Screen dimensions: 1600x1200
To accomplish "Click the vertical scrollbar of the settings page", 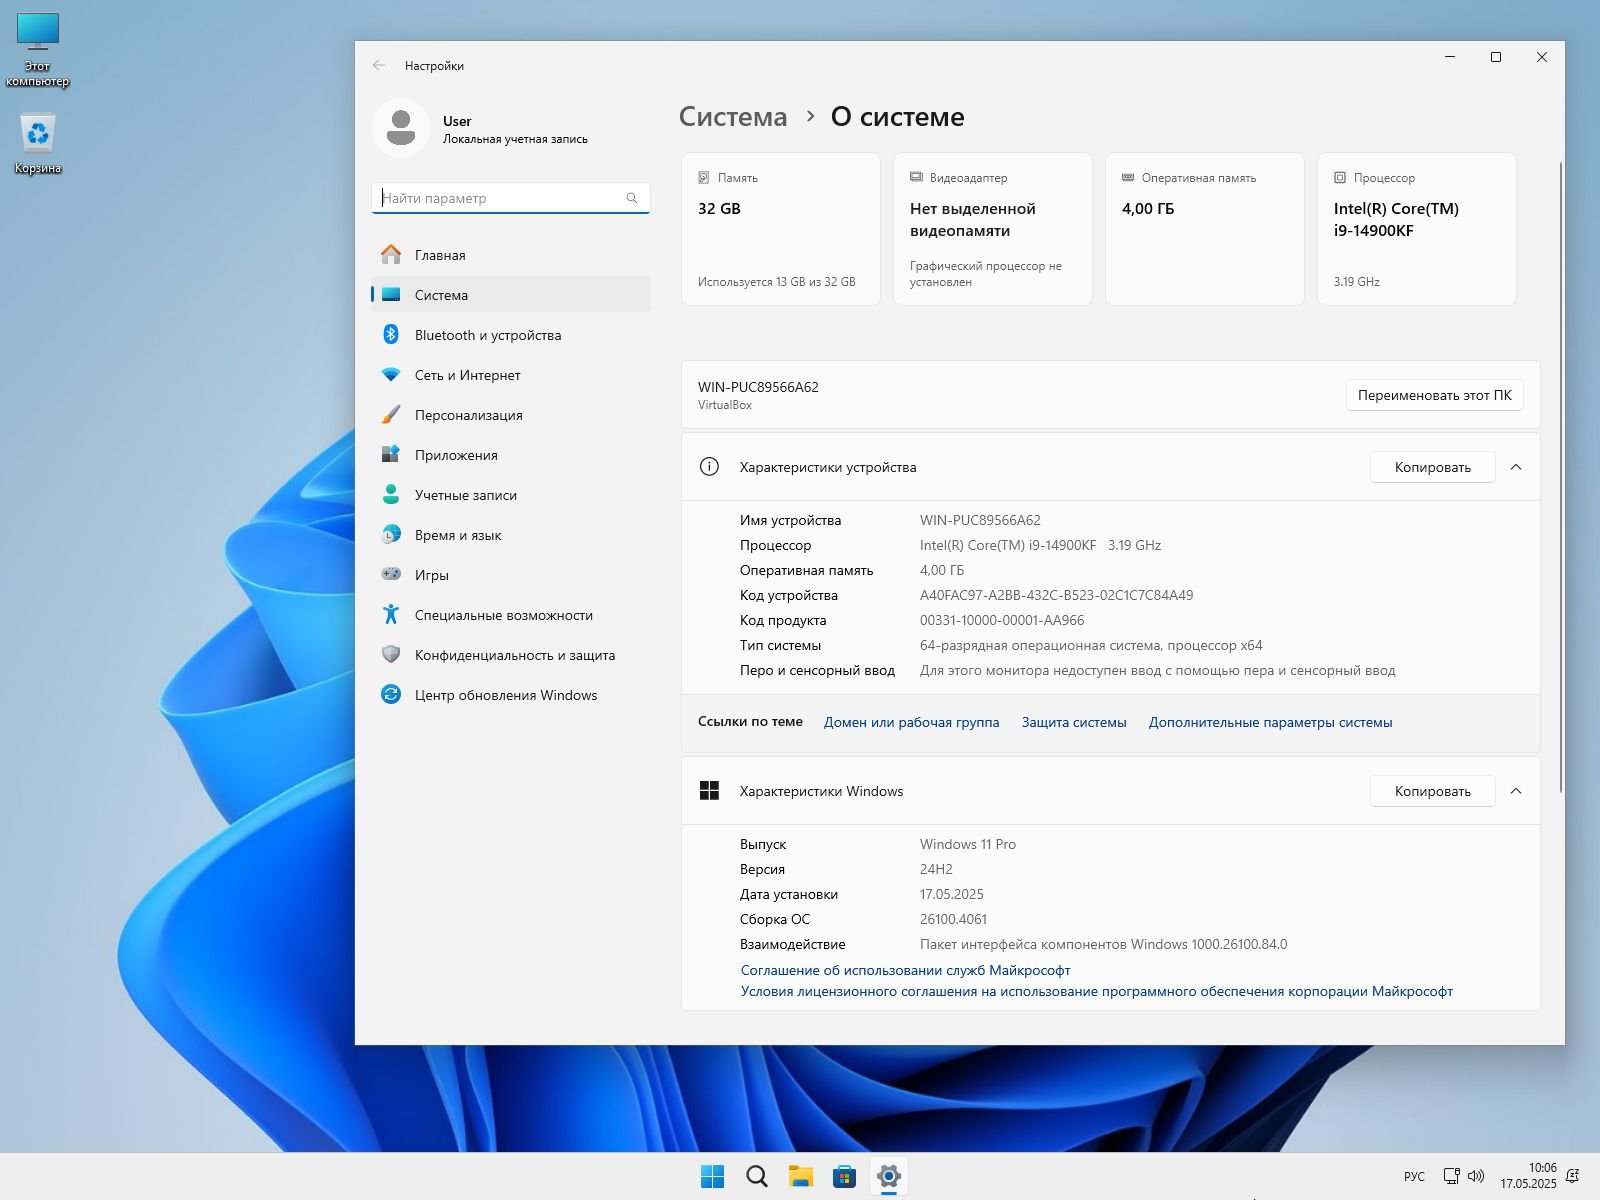I will click(1560, 478).
